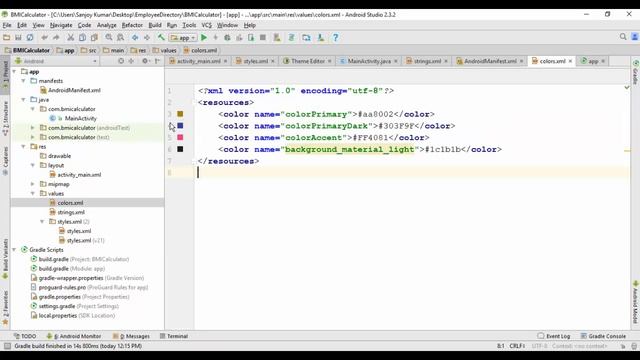The width and height of the screenshot is (640, 360).
Task: Collapse the app module tree node
Action: (x=15, y=71)
